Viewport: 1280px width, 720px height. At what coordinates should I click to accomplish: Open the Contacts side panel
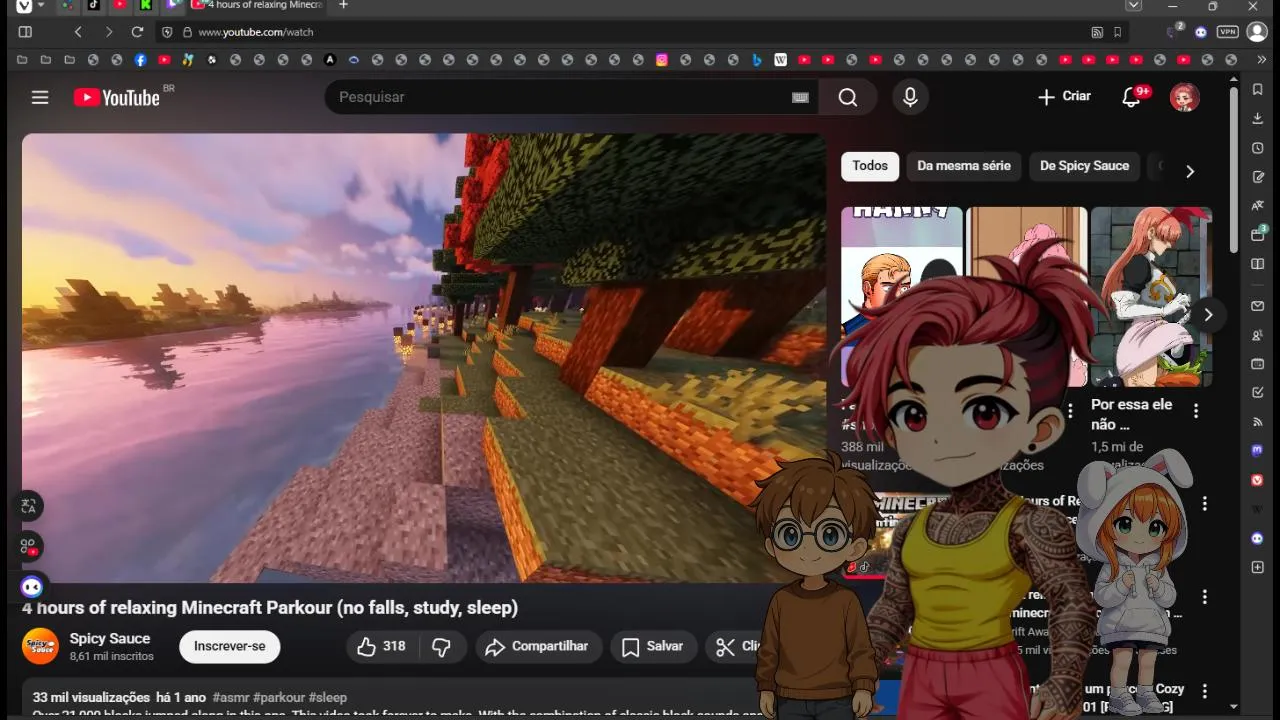(x=1258, y=335)
